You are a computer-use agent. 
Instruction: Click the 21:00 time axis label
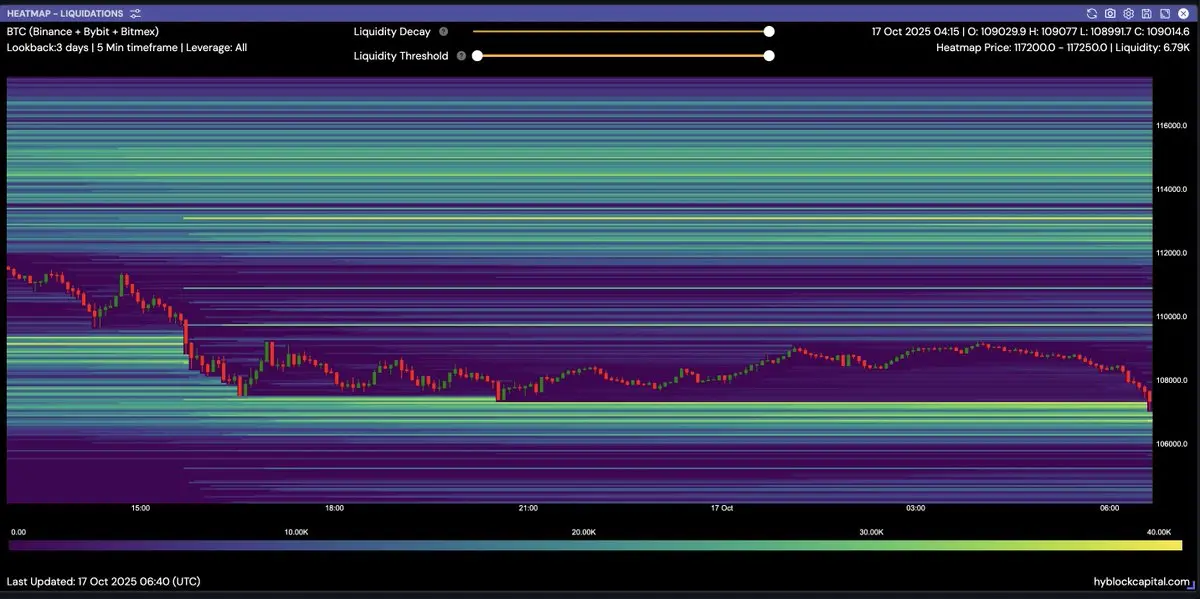pyautogui.click(x=528, y=508)
